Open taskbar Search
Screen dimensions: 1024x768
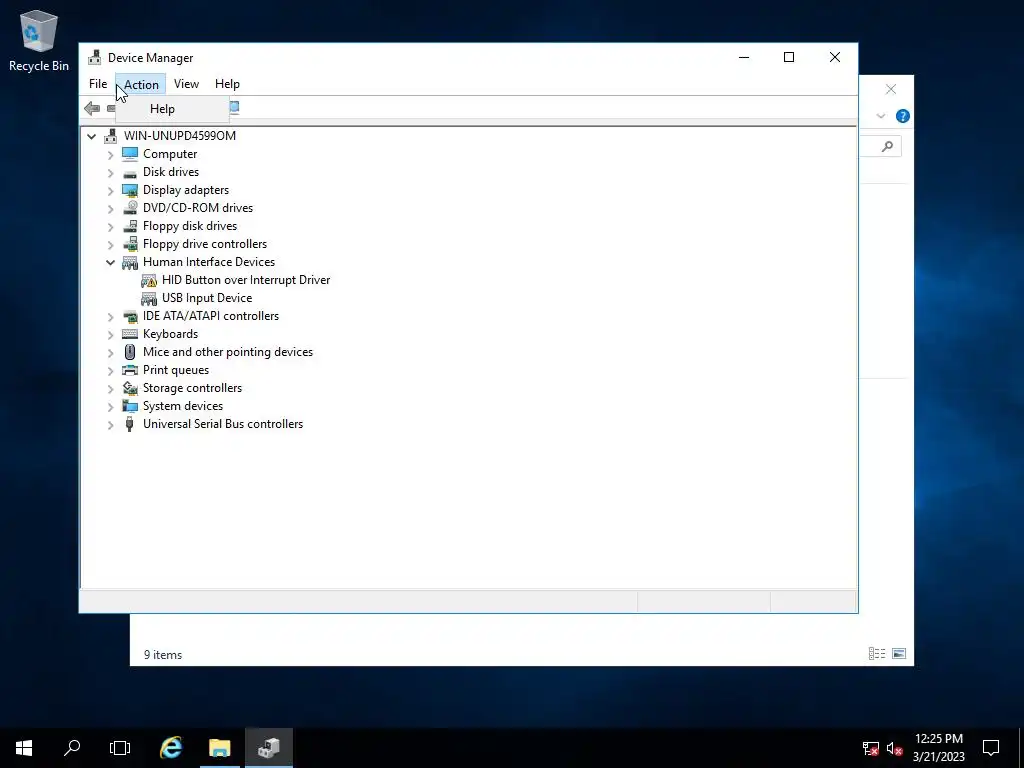coord(72,748)
